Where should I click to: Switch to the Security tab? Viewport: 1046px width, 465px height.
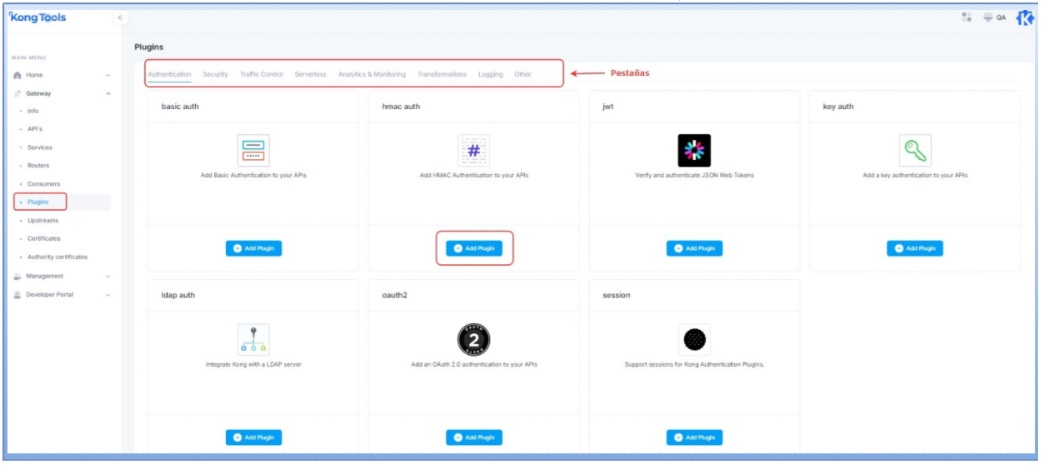point(215,74)
